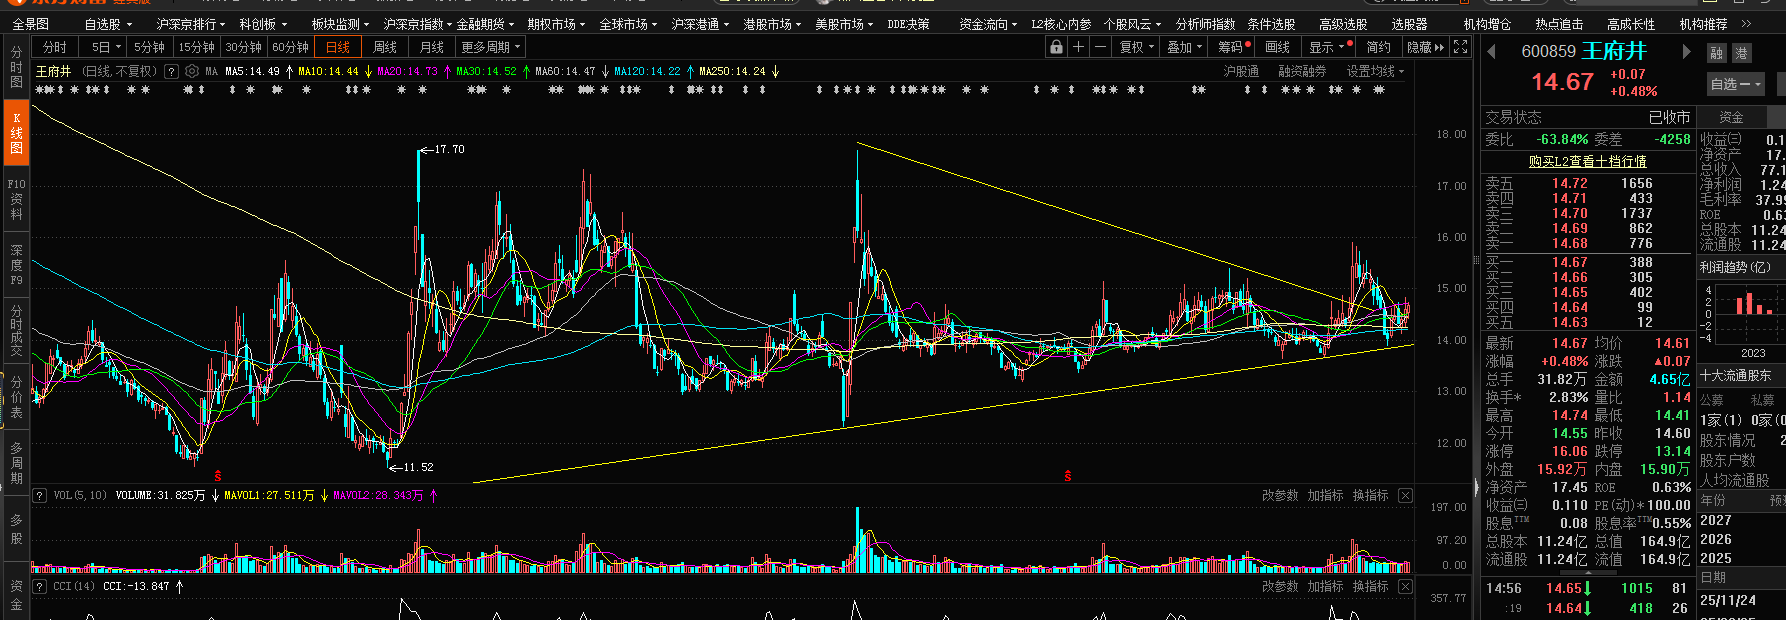Select K线图 in left sidebar
The height and width of the screenshot is (620, 1786).
[16, 132]
